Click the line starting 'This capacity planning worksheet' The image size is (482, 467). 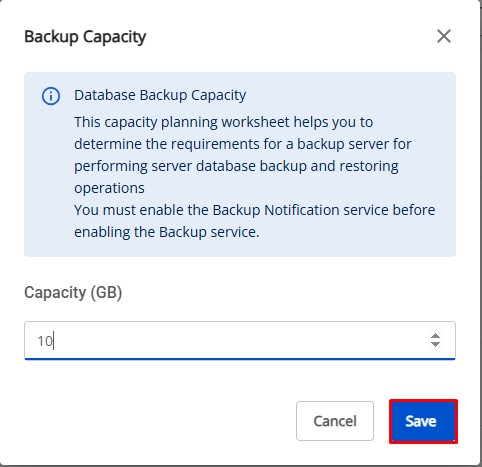(223, 122)
